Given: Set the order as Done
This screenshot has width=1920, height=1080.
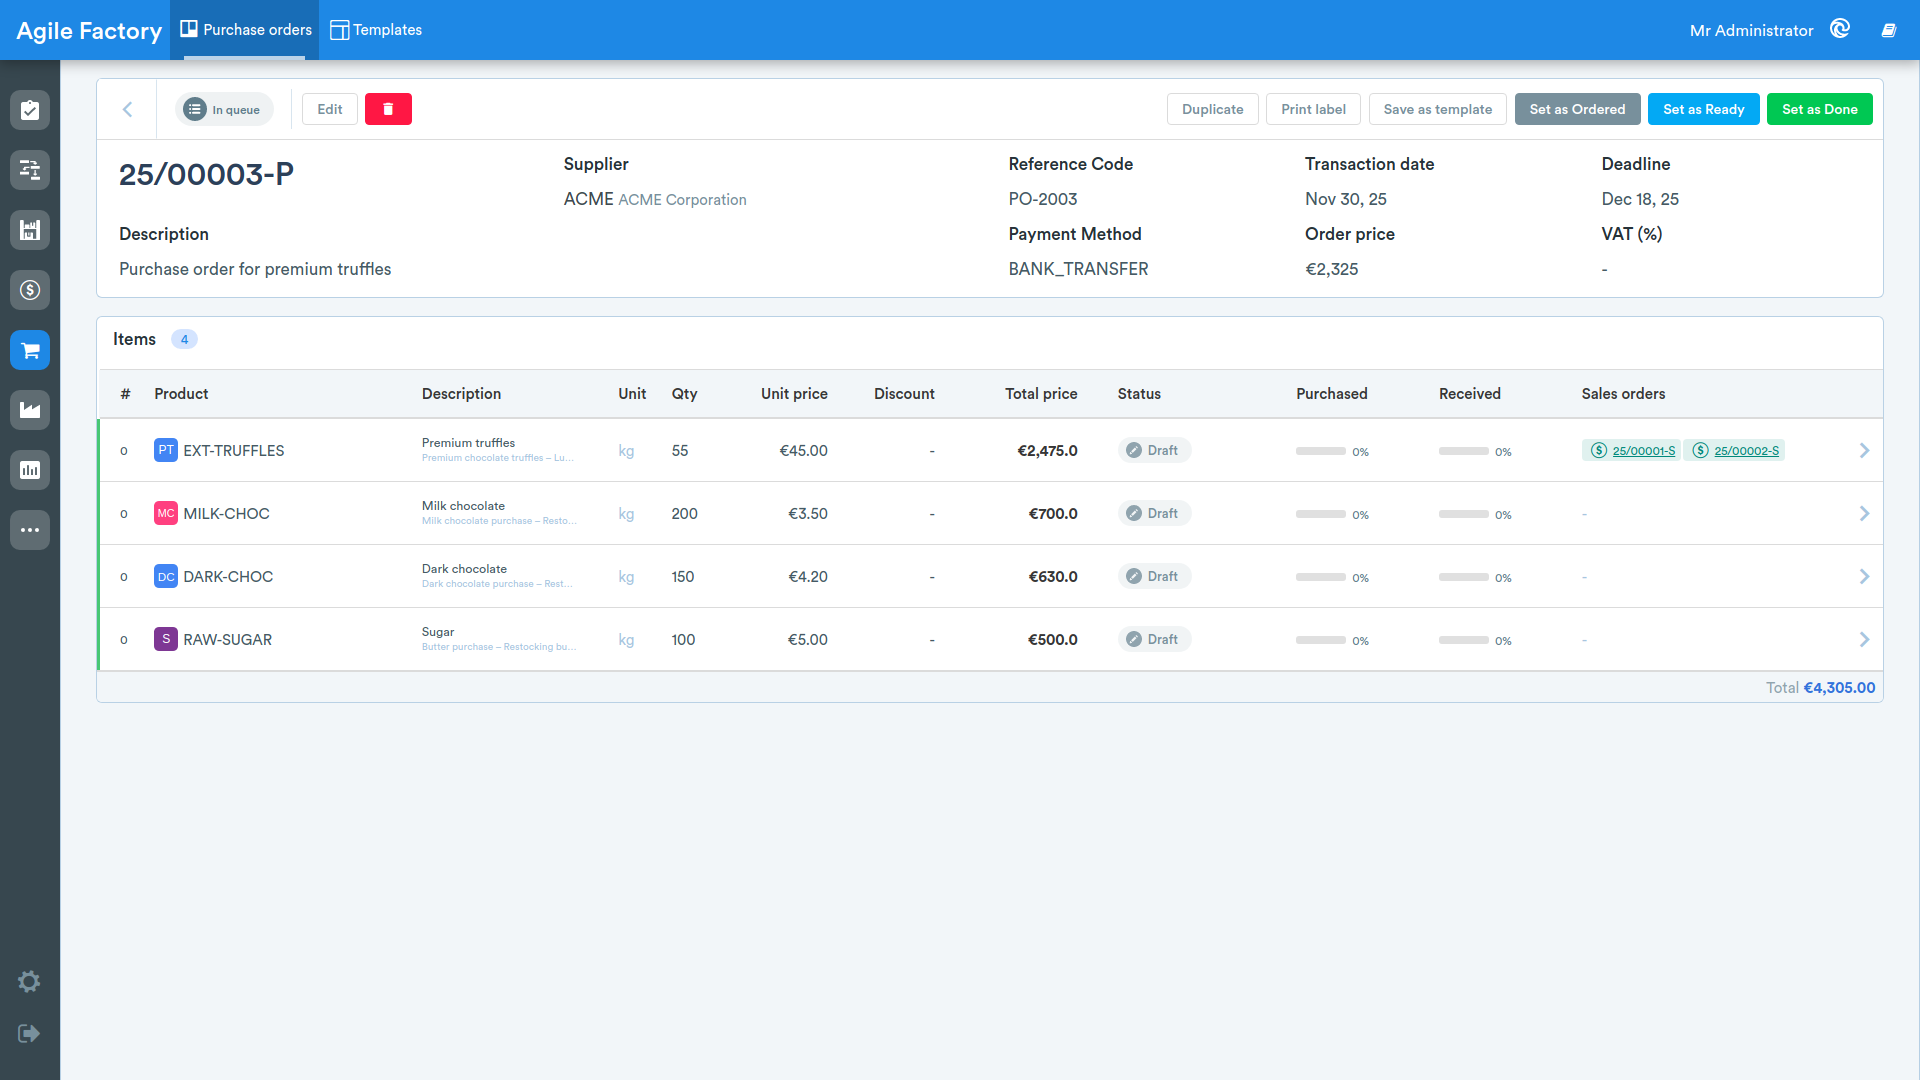Looking at the screenshot, I should 1820,109.
